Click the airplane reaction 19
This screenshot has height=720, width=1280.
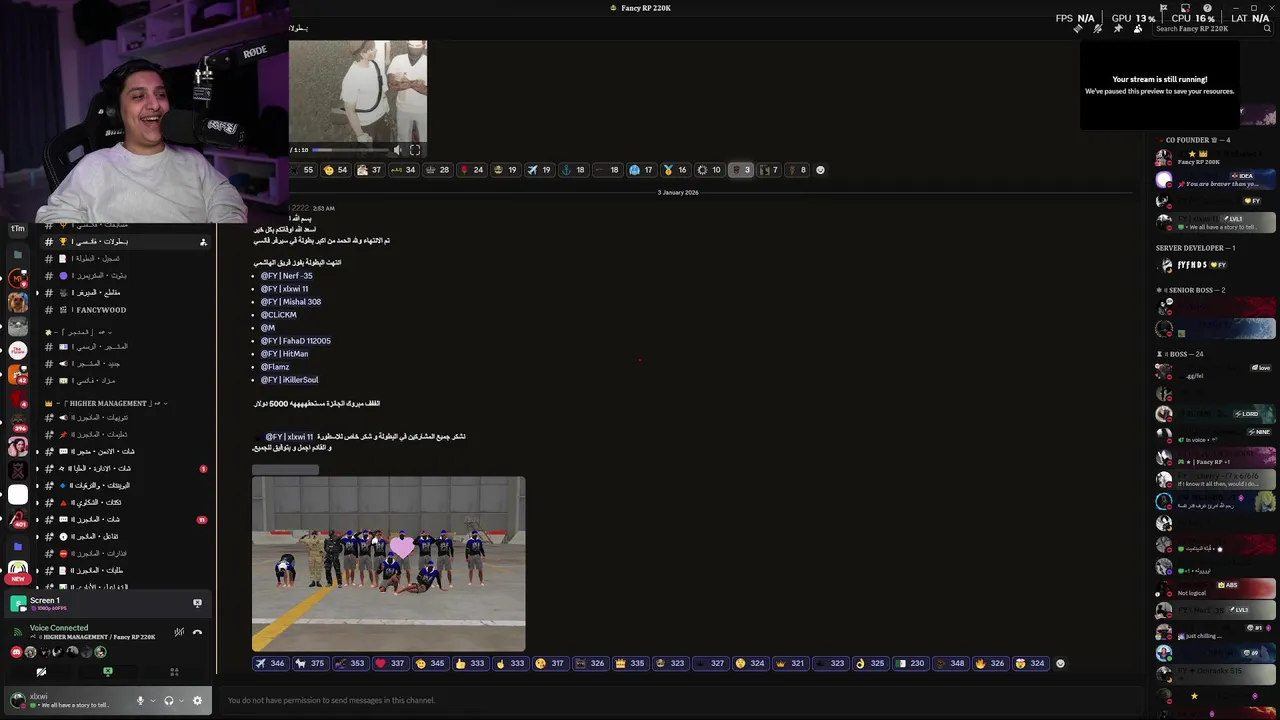click(x=539, y=170)
